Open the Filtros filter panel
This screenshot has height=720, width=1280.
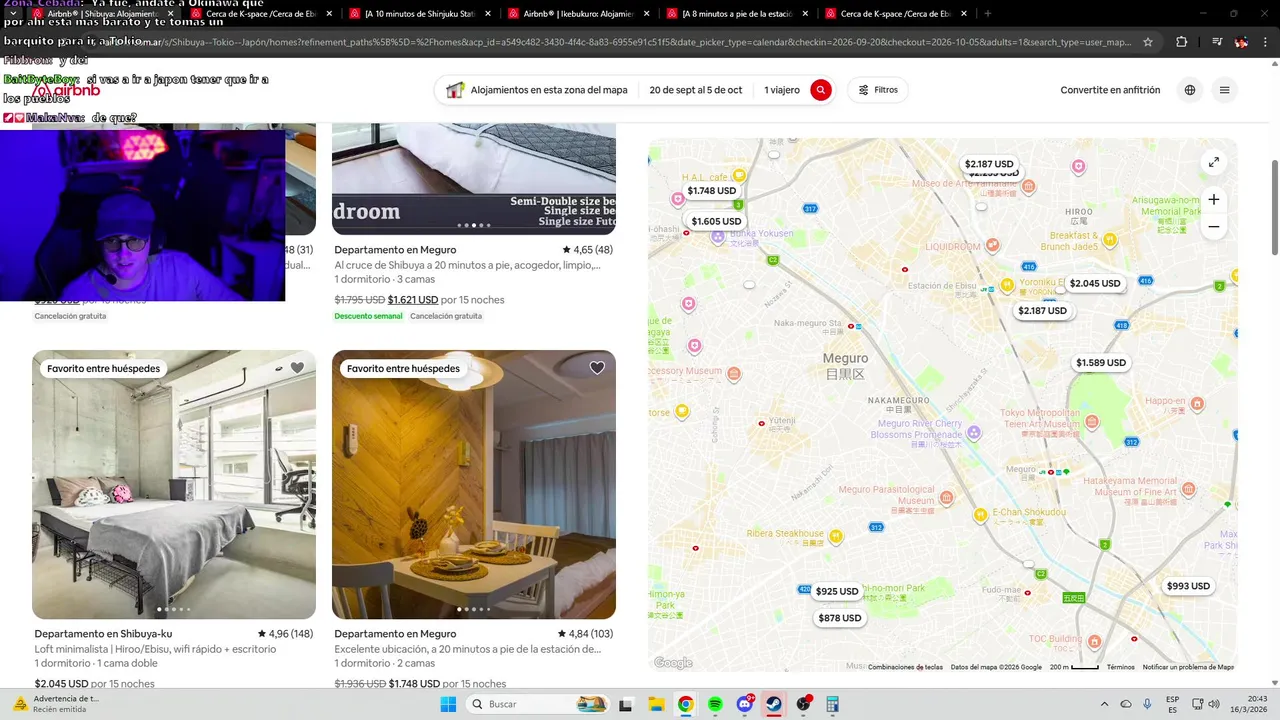[x=878, y=90]
